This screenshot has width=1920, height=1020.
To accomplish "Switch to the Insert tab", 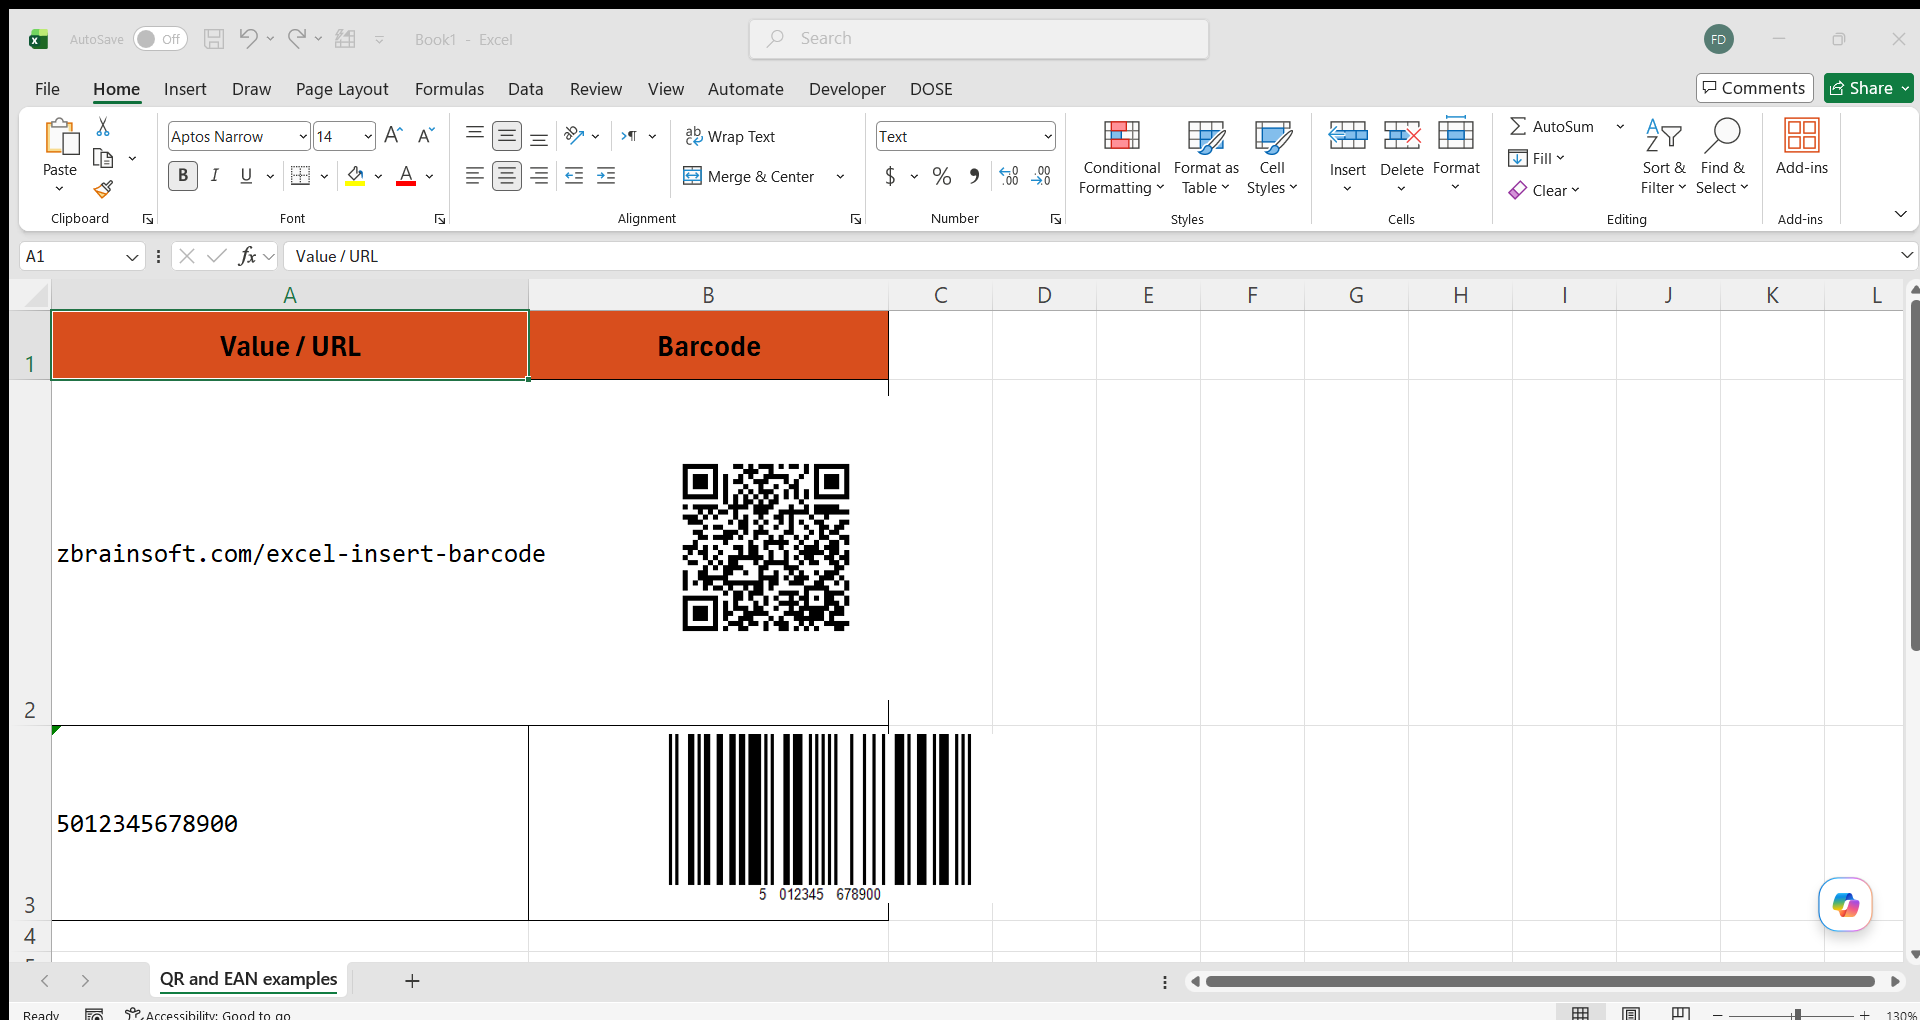I will point(185,89).
